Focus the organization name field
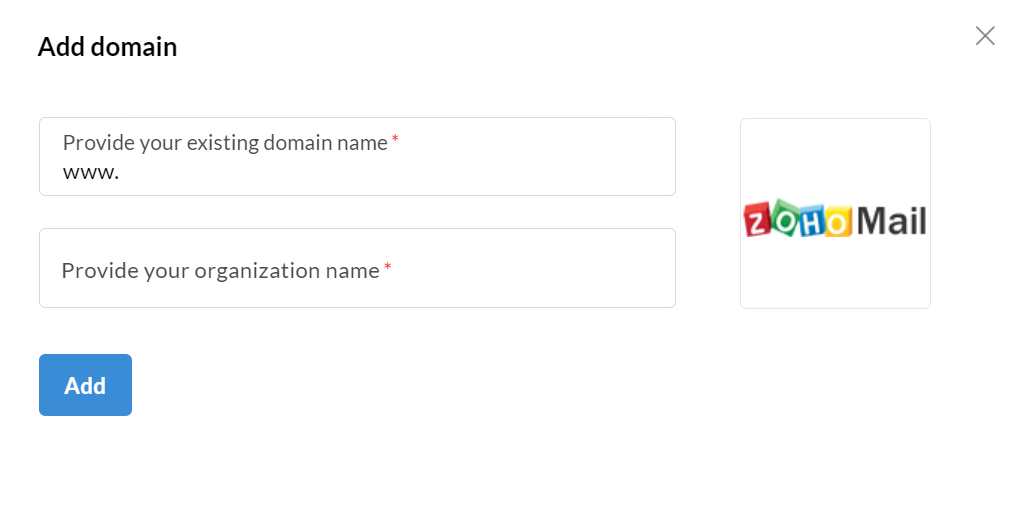 click(357, 268)
